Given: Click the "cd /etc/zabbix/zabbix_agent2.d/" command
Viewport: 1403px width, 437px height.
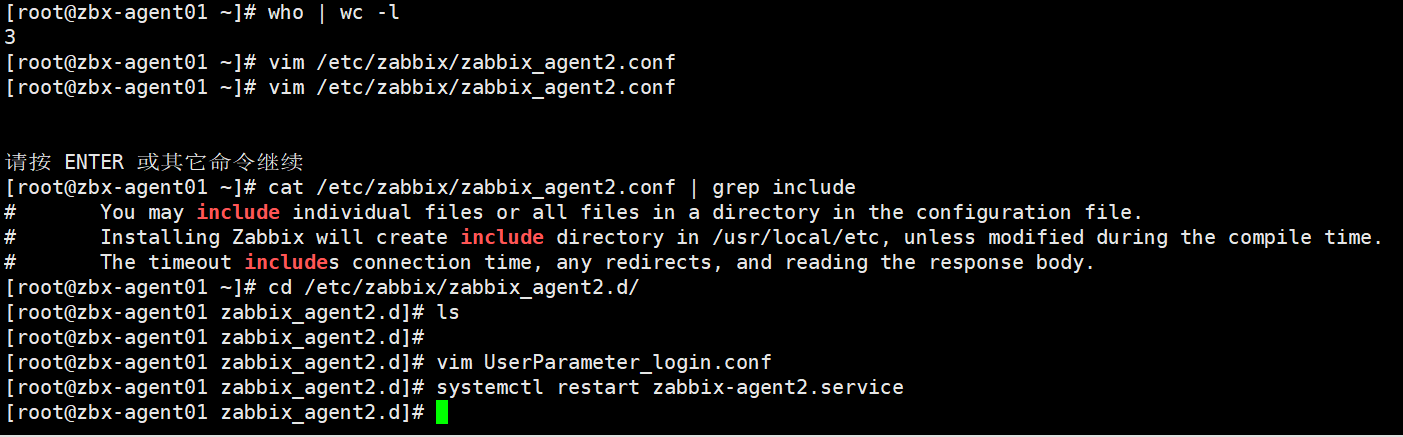Looking at the screenshot, I should (x=453, y=287).
